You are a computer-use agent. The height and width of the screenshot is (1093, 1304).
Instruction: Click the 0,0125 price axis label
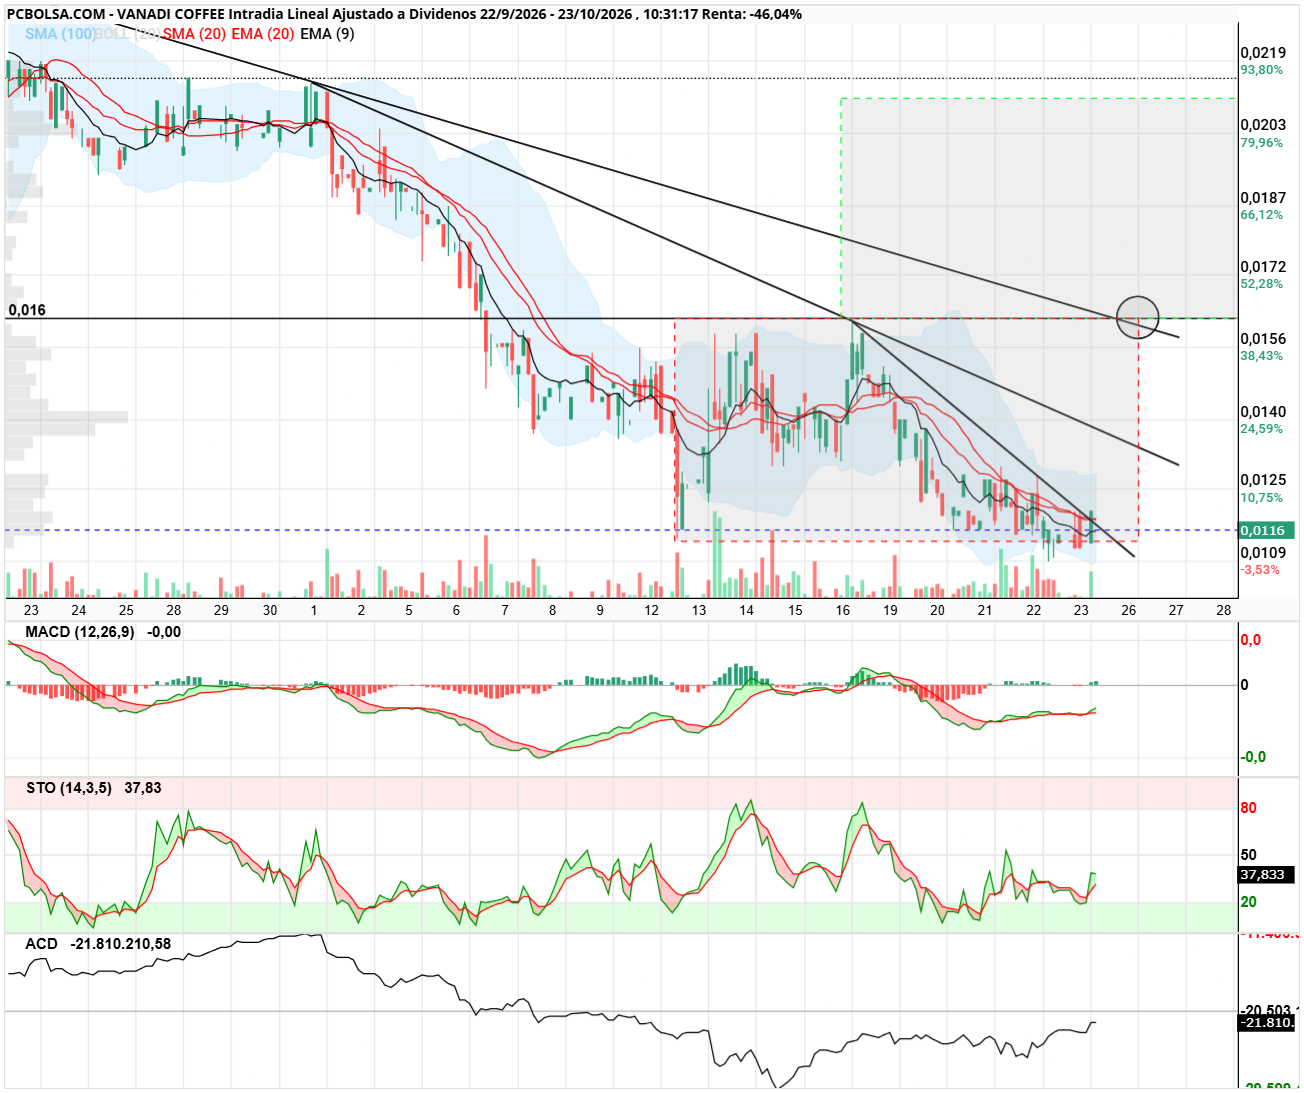[1263, 481]
